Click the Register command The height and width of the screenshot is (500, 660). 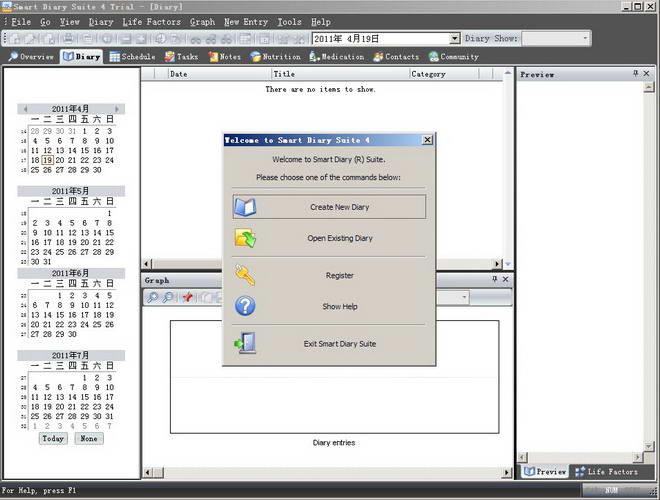[329, 275]
